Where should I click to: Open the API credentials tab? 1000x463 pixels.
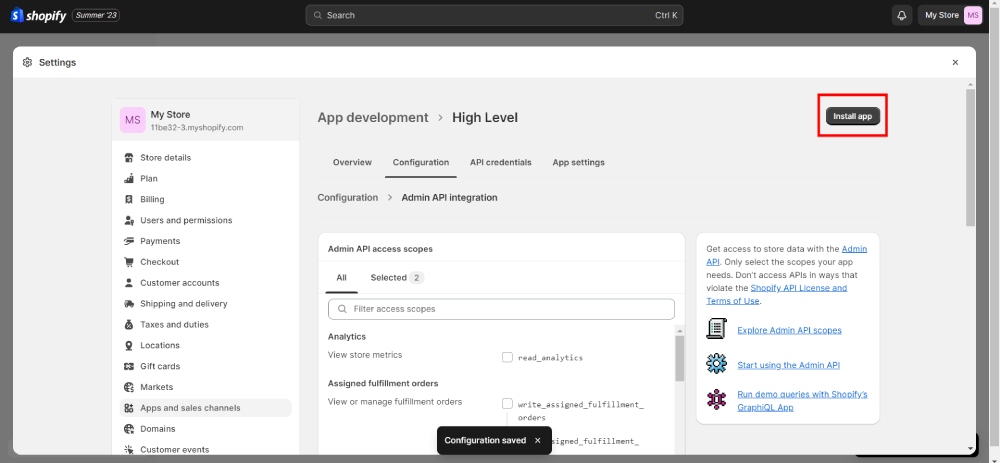point(501,163)
